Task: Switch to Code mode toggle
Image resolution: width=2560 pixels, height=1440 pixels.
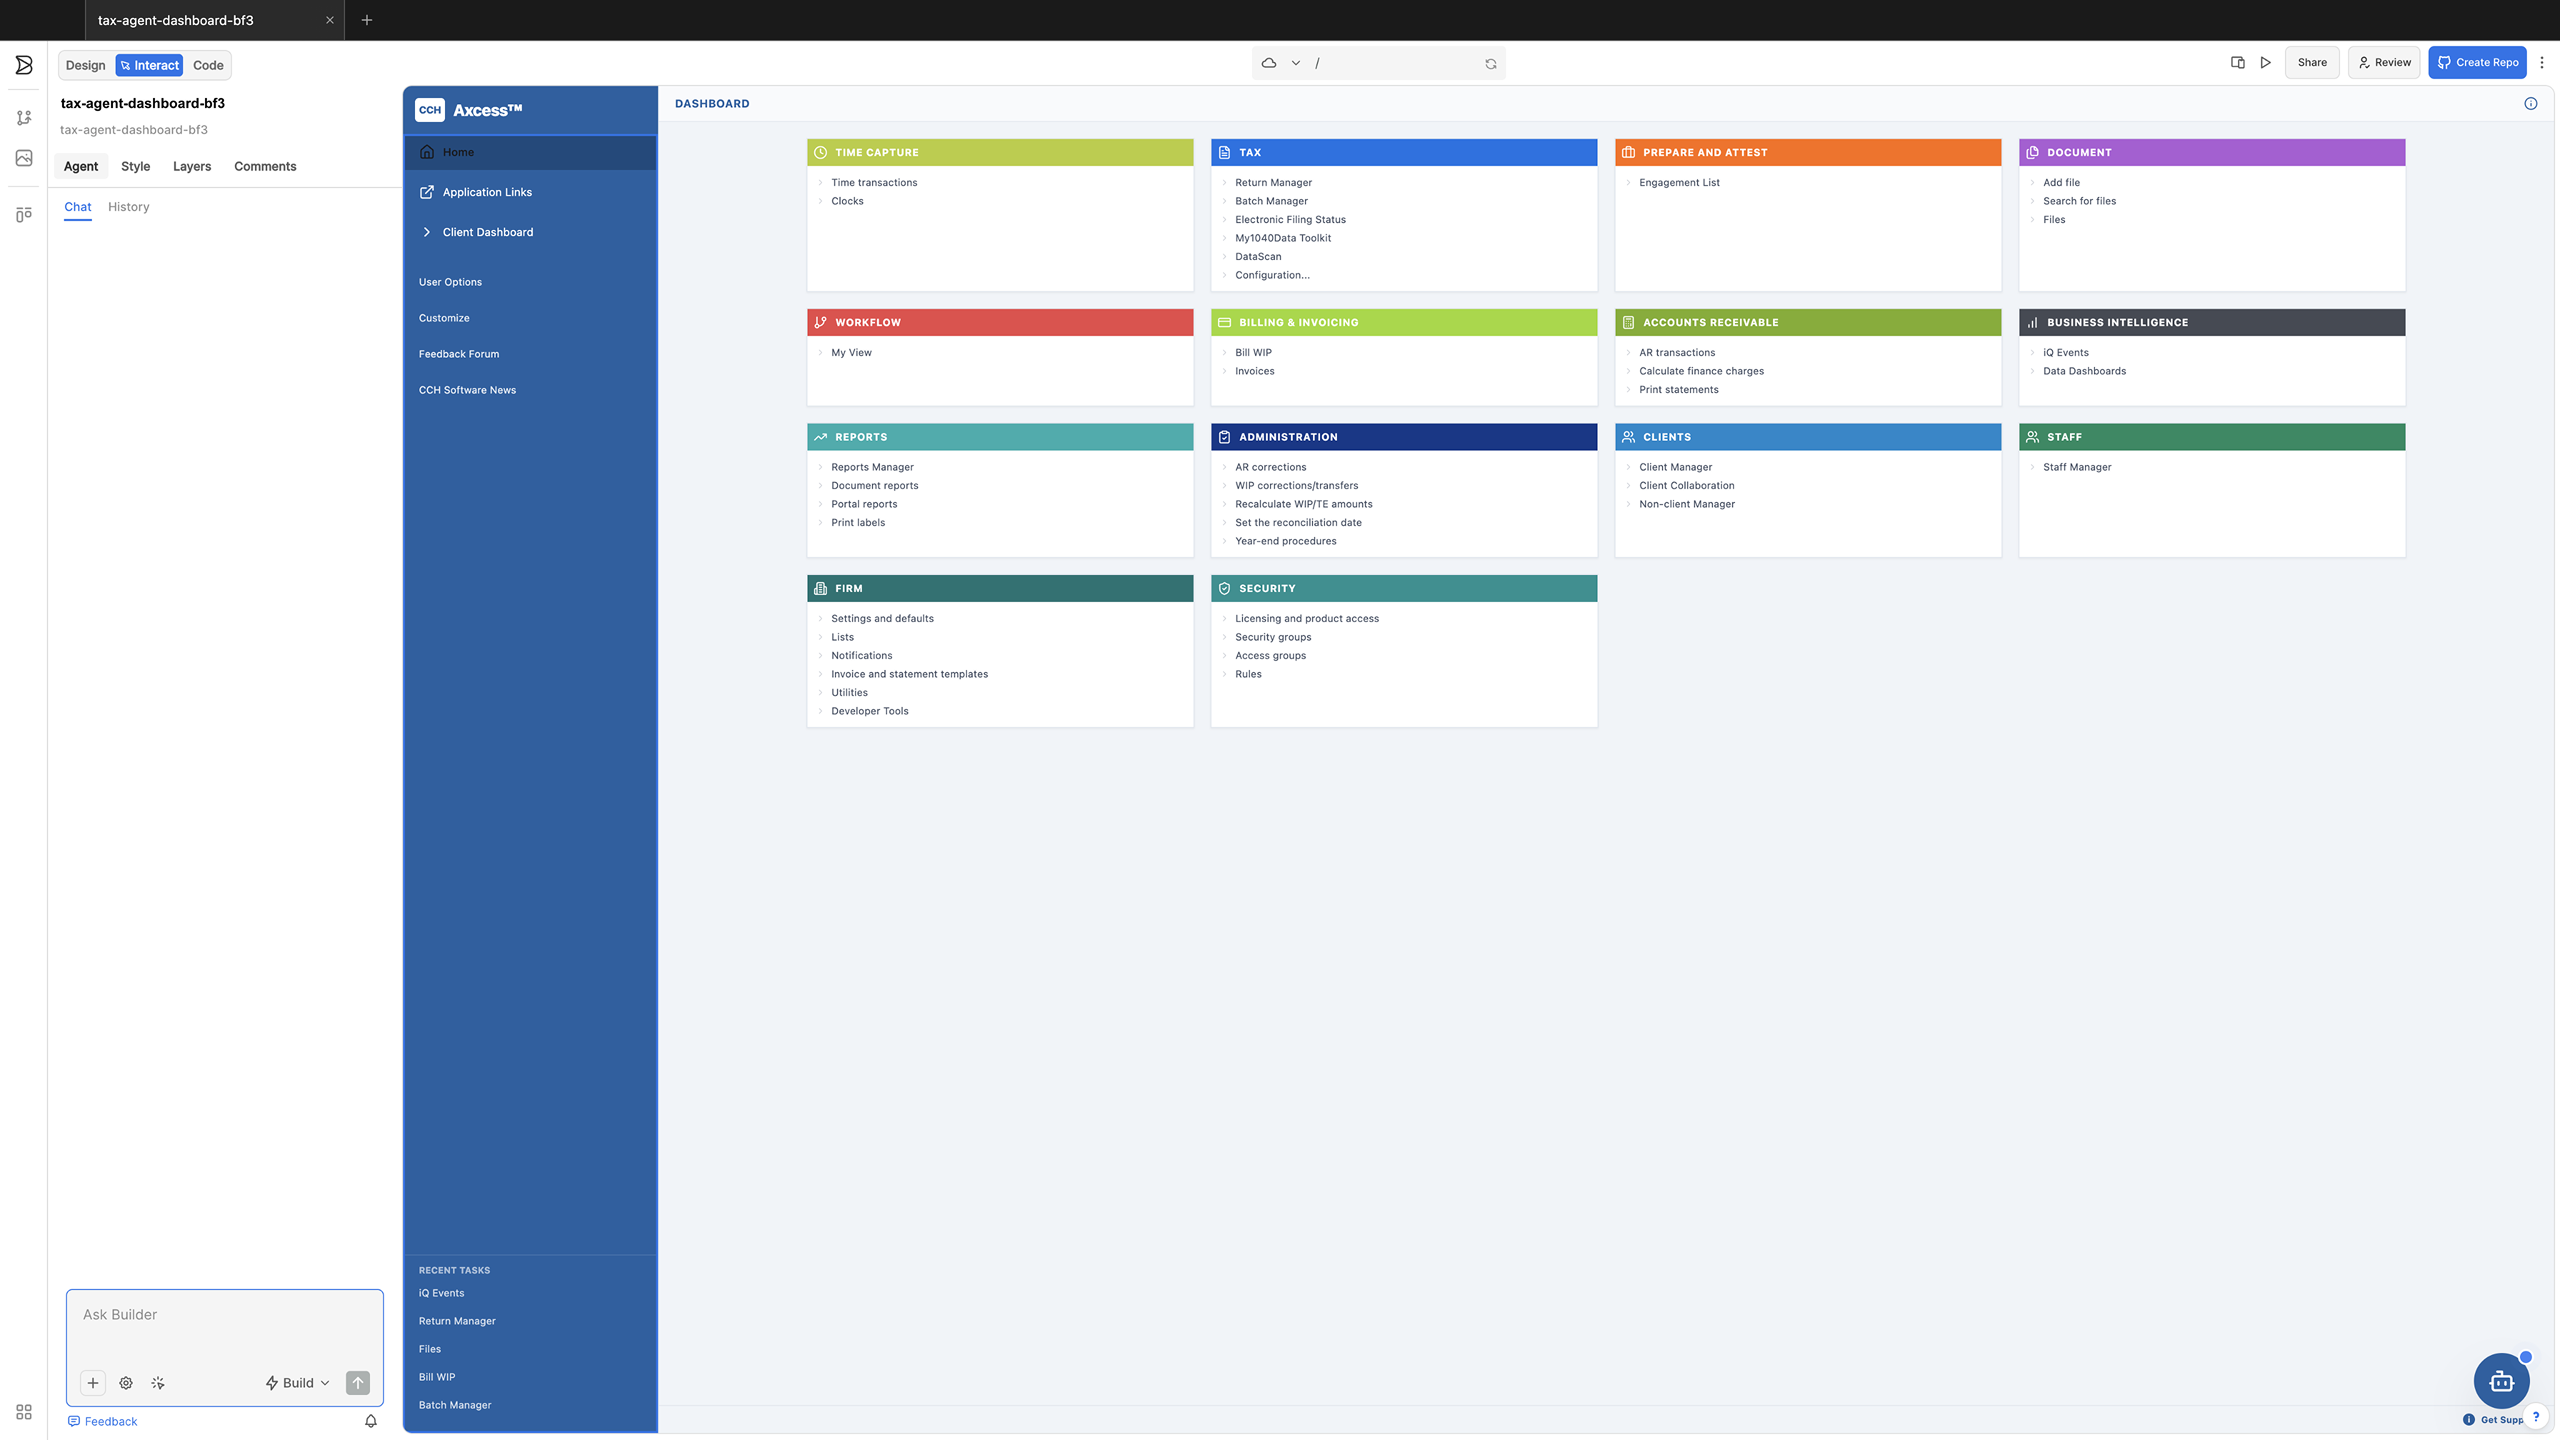Action: point(208,65)
